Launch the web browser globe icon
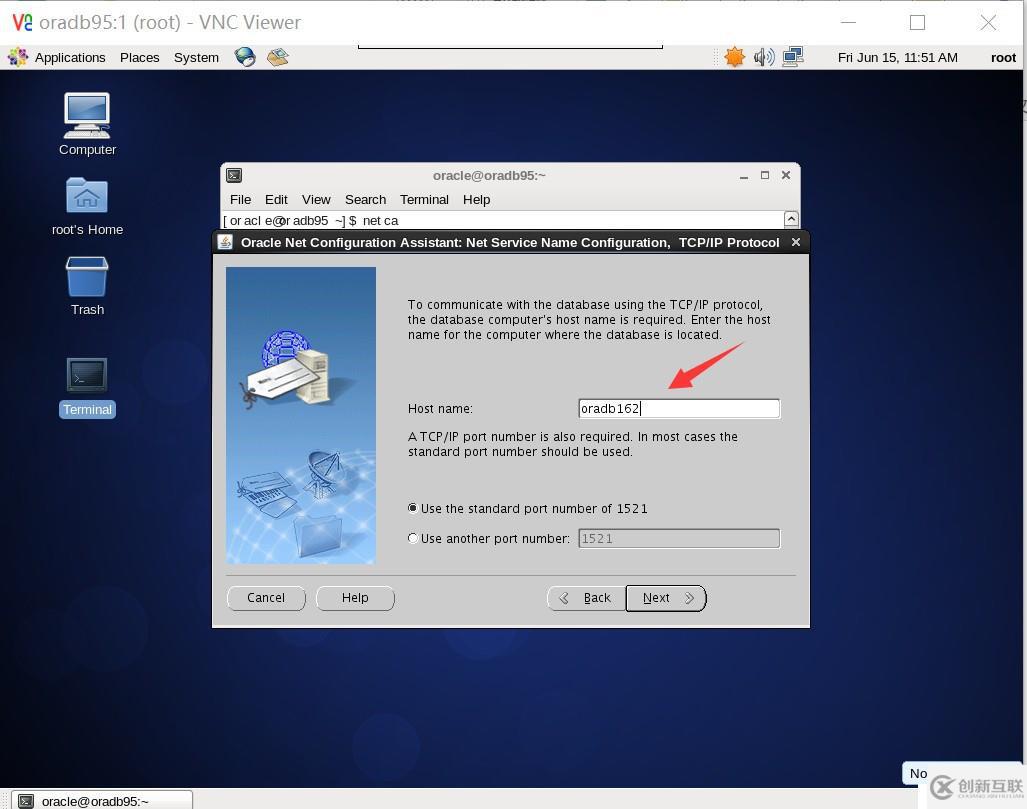This screenshot has width=1027, height=809. pyautogui.click(x=245, y=57)
